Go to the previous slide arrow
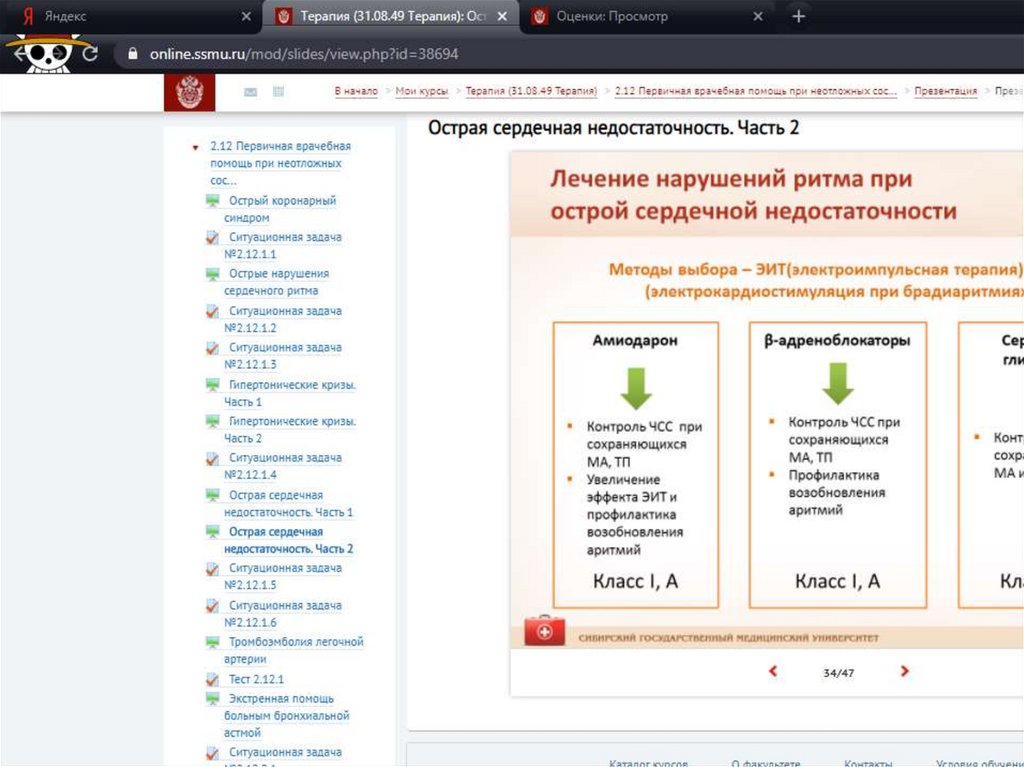The width and height of the screenshot is (1024, 767). click(x=773, y=671)
